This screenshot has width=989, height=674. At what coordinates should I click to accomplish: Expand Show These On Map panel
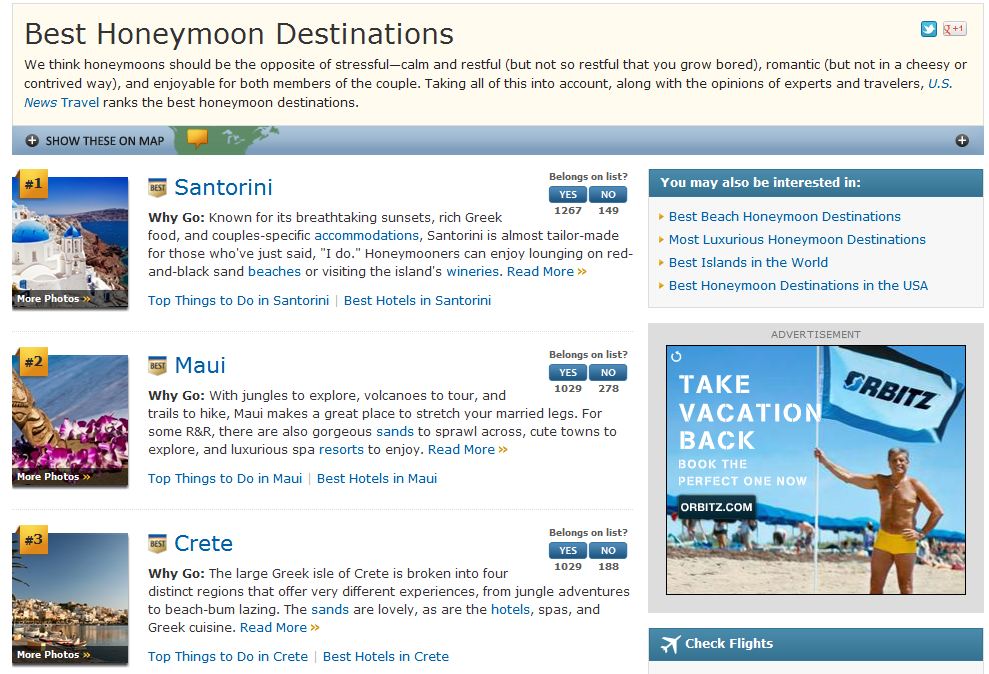(x=95, y=141)
